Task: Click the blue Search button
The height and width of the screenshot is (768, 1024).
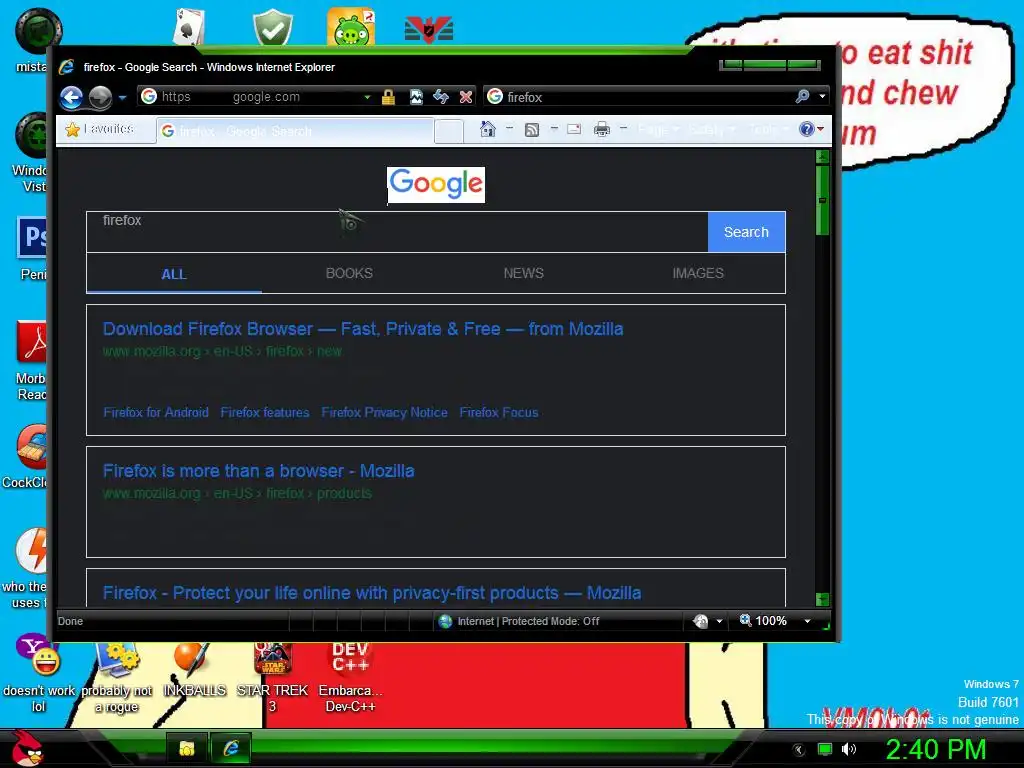Action: coord(746,232)
